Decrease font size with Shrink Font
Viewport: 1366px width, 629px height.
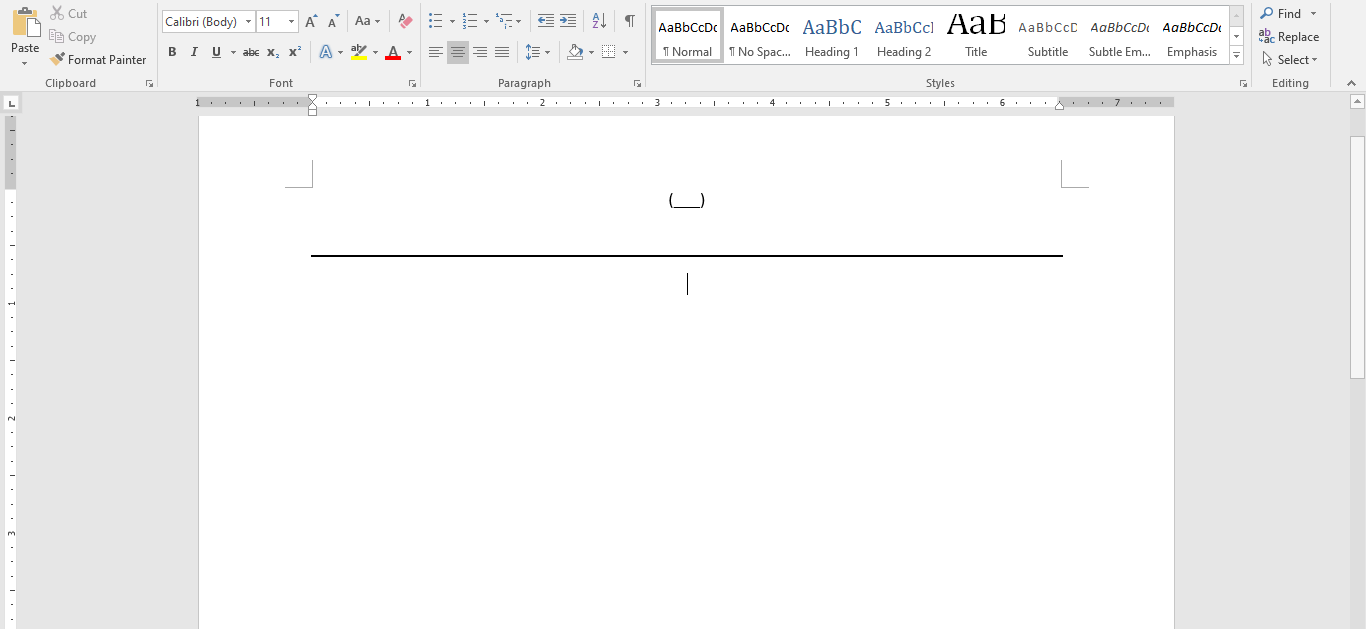click(334, 21)
